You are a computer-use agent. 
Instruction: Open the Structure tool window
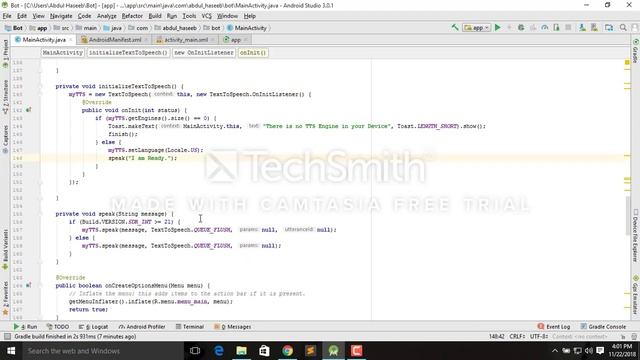click(x=5, y=97)
